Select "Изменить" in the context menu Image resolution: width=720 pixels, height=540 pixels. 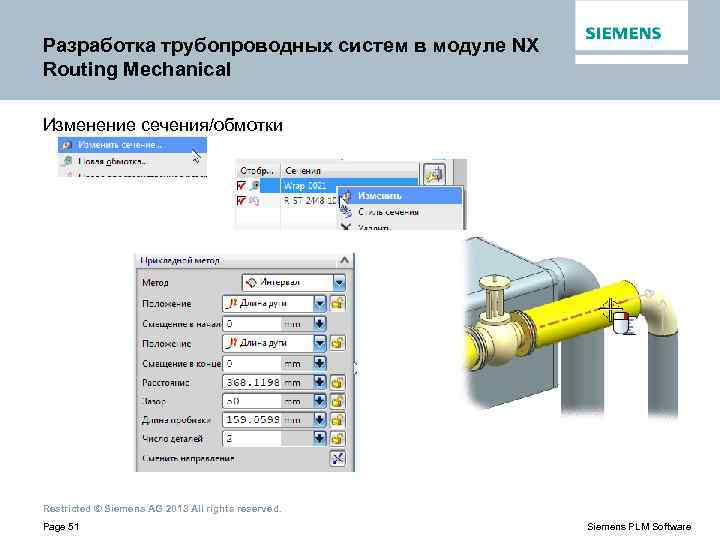tap(399, 196)
